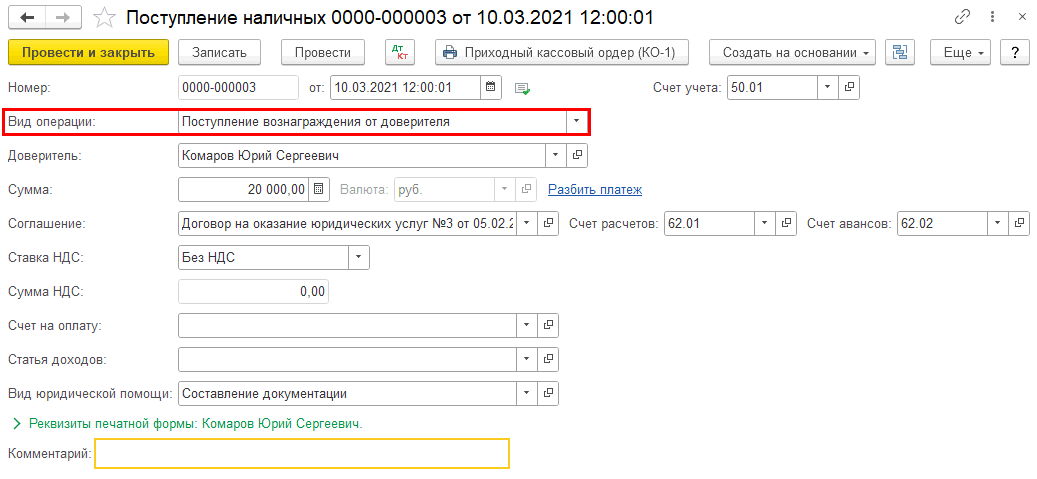This screenshot has height=479, width=1037.
Task: Expand Вид операции dropdown list
Action: 577,122
